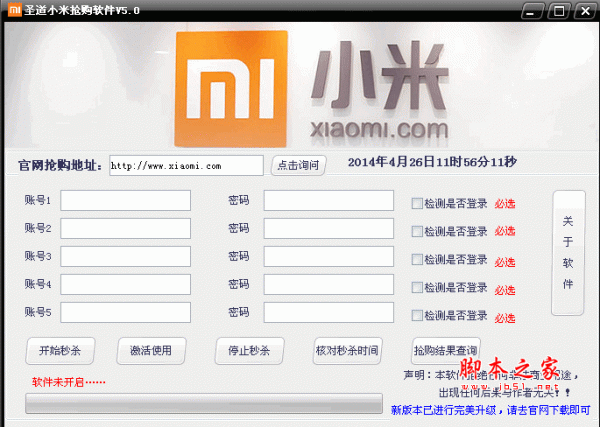600x427 pixels.
Task: Enable 检测是否登录 checkbox for 账号4
Action: click(x=417, y=287)
